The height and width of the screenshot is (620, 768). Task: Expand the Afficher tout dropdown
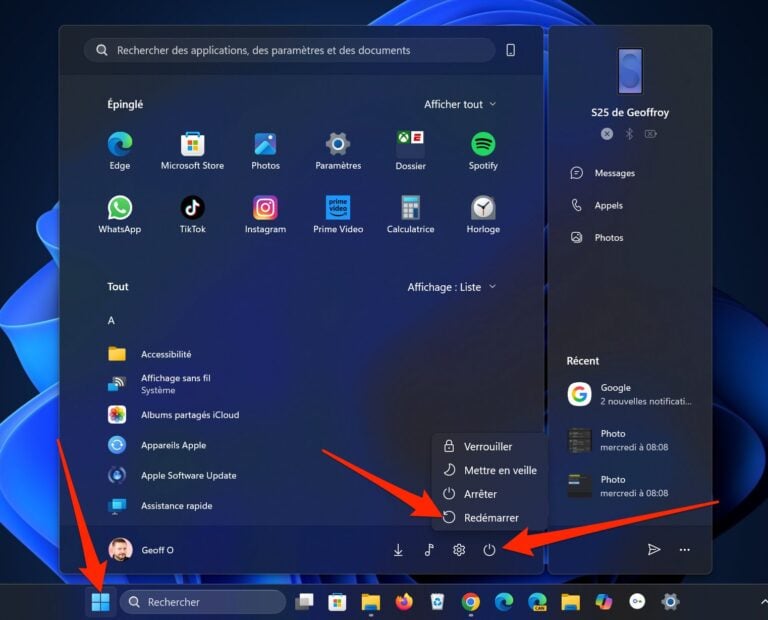[460, 104]
